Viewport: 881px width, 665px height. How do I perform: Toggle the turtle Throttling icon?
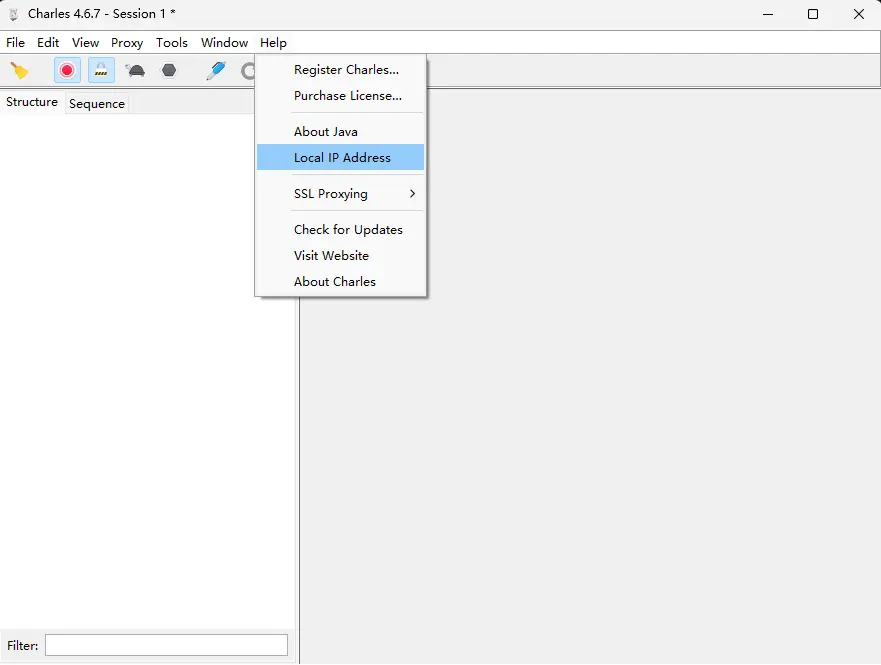[135, 71]
